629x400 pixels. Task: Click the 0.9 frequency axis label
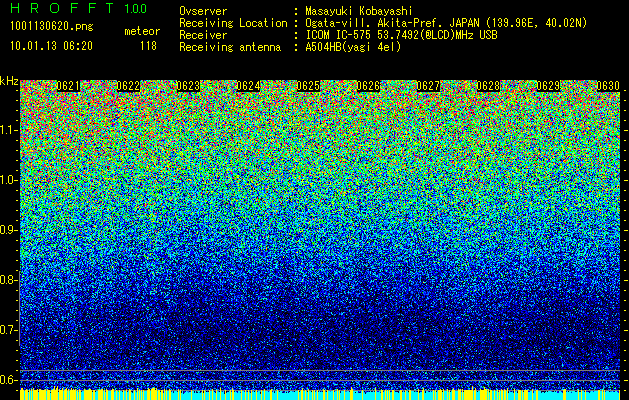[8, 230]
